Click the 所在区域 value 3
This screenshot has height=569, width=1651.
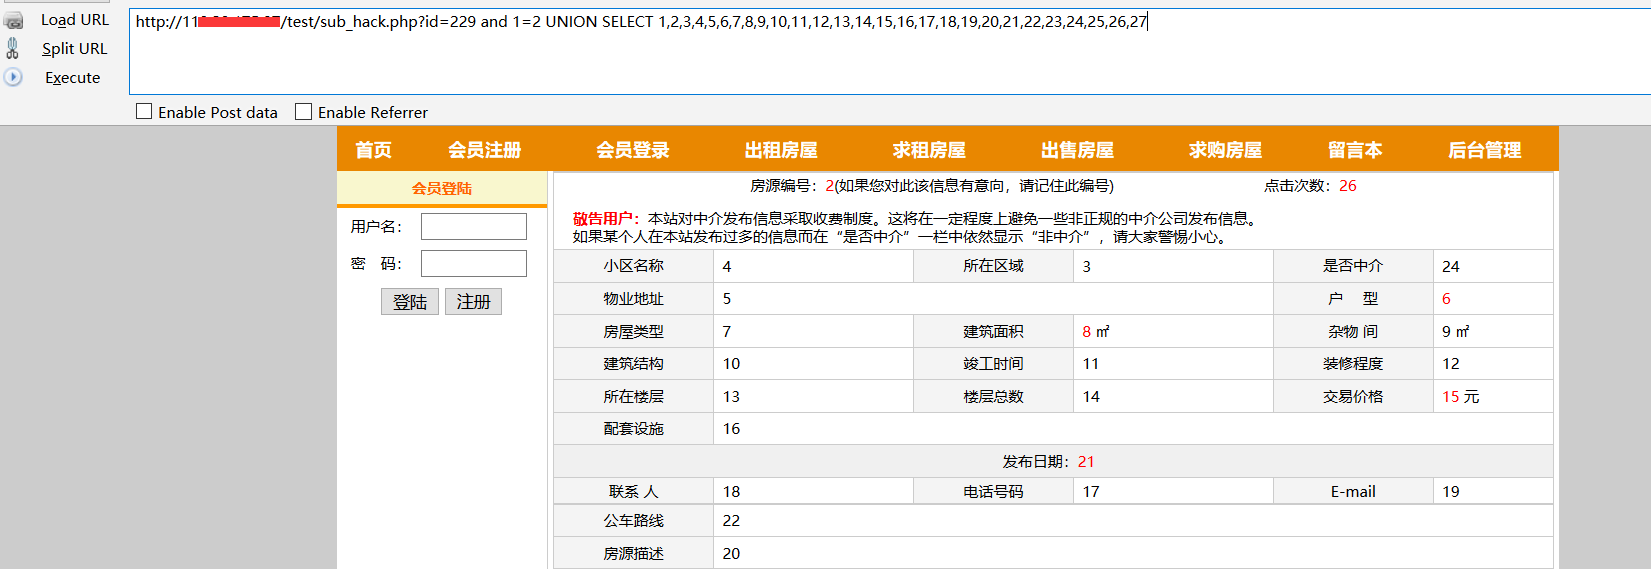tap(1087, 267)
